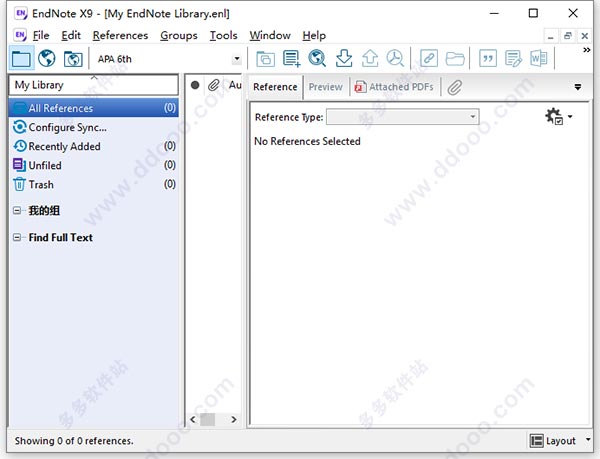This screenshot has height=459, width=600.
Task: Click reference panel gear settings icon
Action: tap(554, 116)
